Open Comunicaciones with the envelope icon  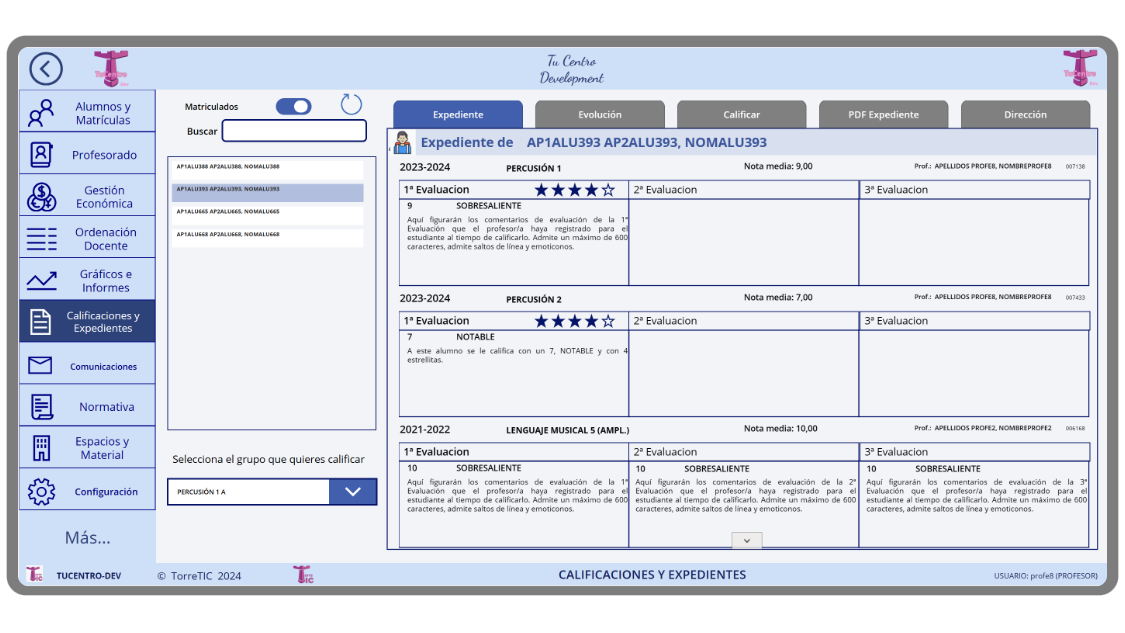click(88, 365)
